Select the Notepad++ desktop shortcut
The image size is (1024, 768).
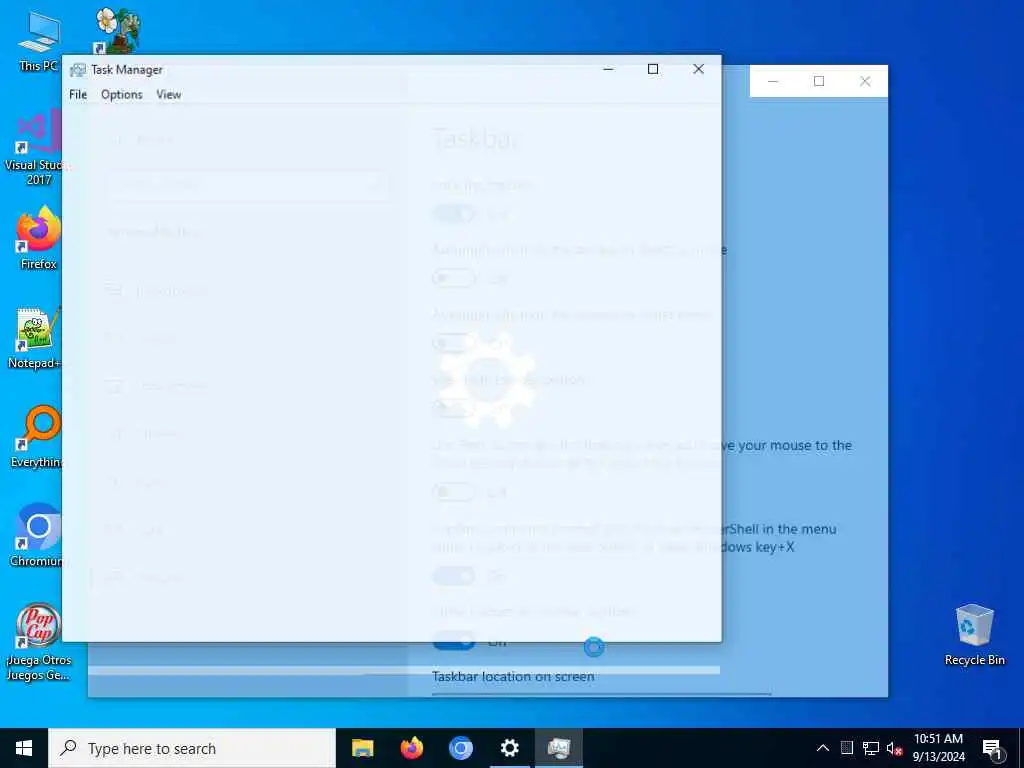click(x=36, y=338)
